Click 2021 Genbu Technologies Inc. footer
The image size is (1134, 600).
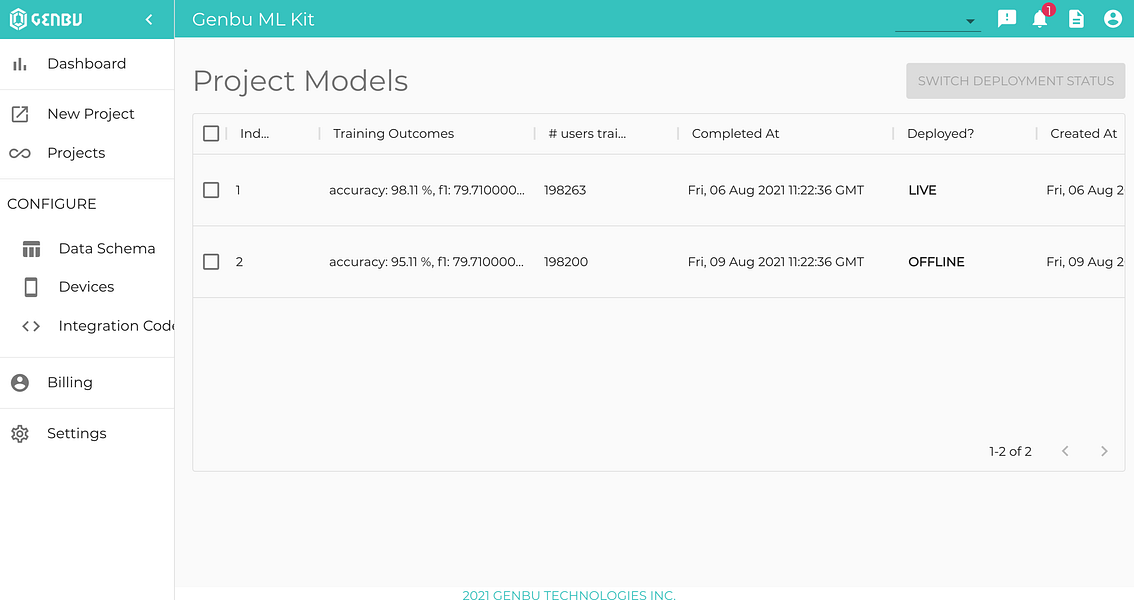point(569,594)
